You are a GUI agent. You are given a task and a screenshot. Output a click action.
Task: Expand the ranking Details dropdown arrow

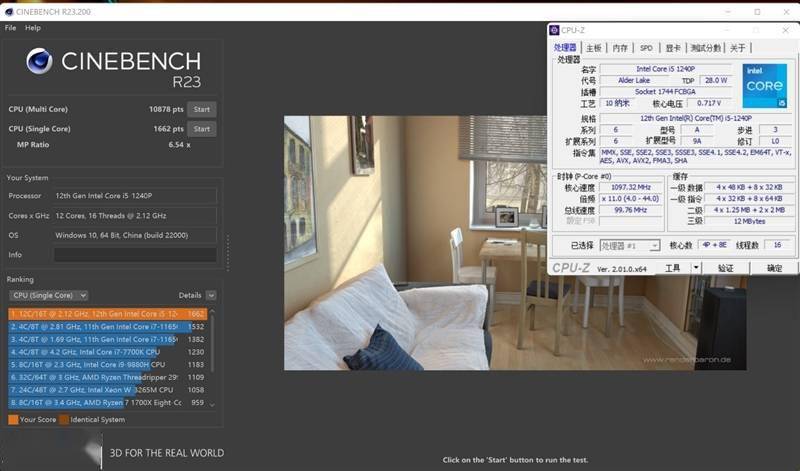pyautogui.click(x=211, y=295)
